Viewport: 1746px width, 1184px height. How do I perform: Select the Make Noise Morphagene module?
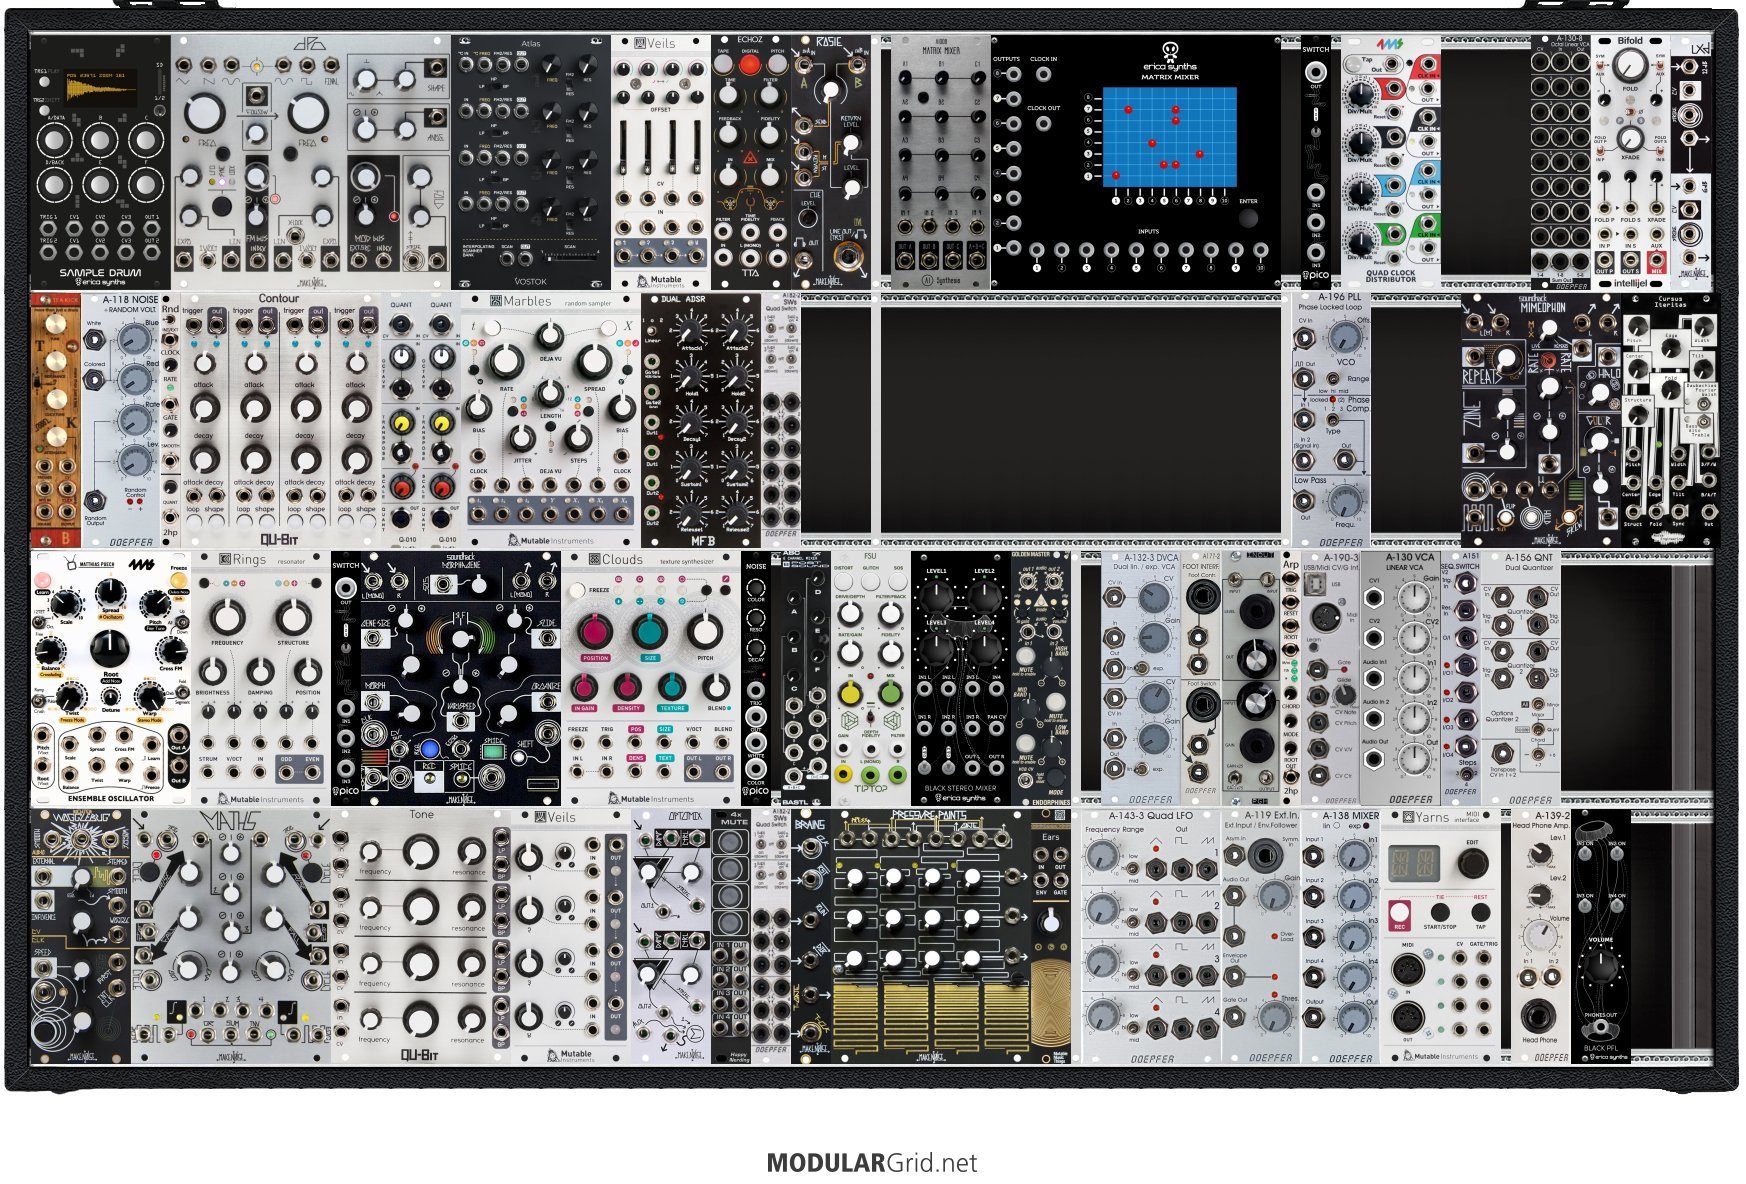(461, 678)
